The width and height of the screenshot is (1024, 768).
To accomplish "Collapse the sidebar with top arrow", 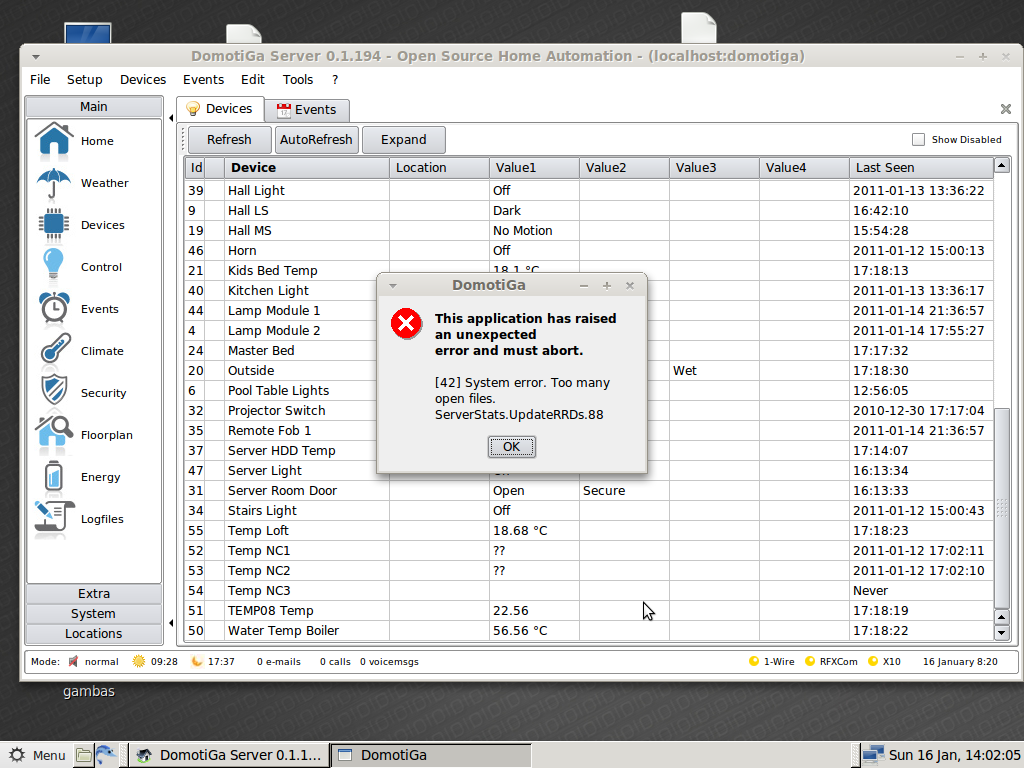I will 171,118.
